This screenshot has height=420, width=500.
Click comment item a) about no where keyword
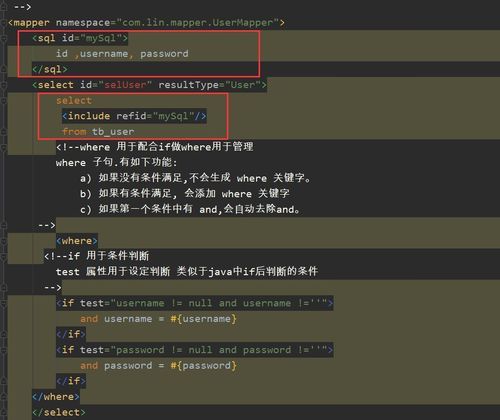point(196,178)
